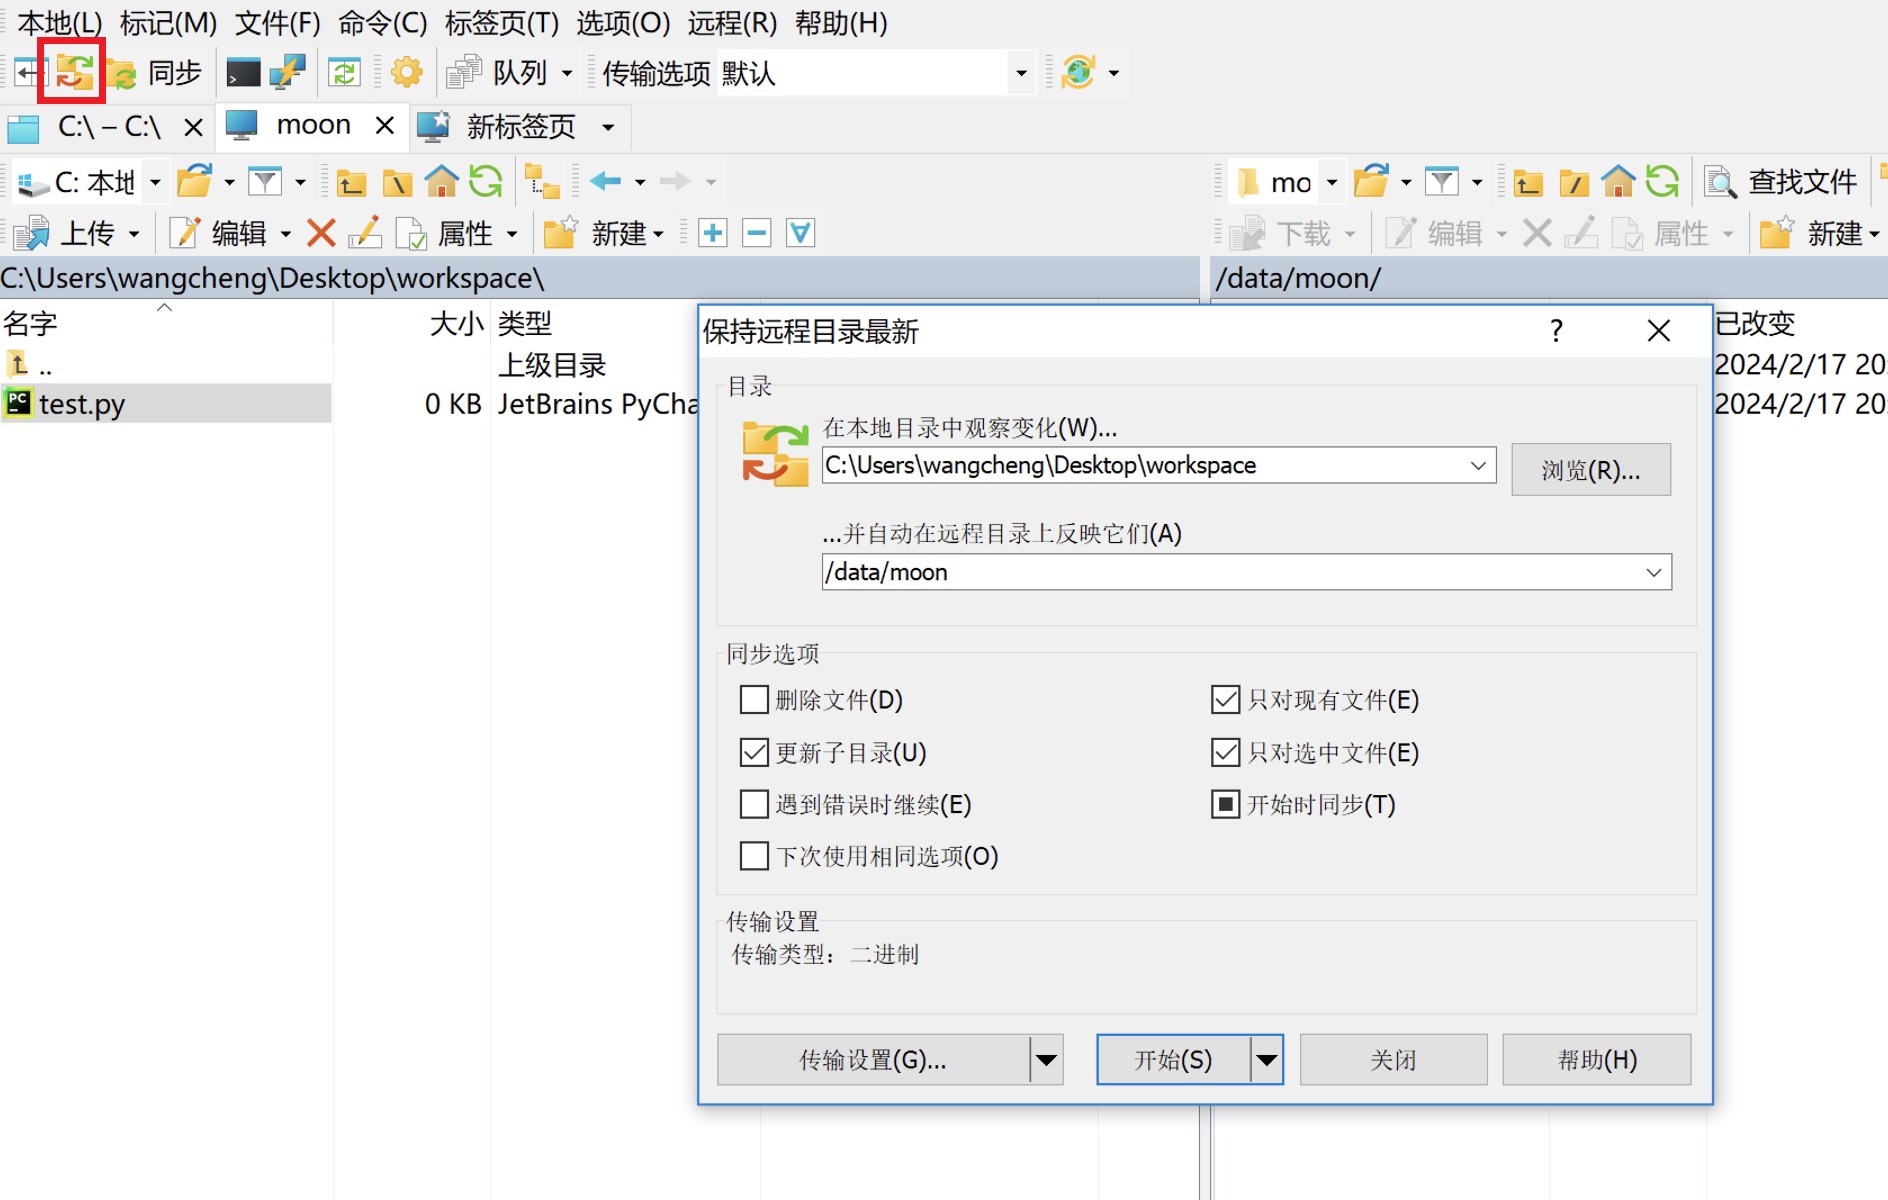The image size is (1888, 1200).
Task: Rename local file with pencil icon
Action: click(365, 233)
